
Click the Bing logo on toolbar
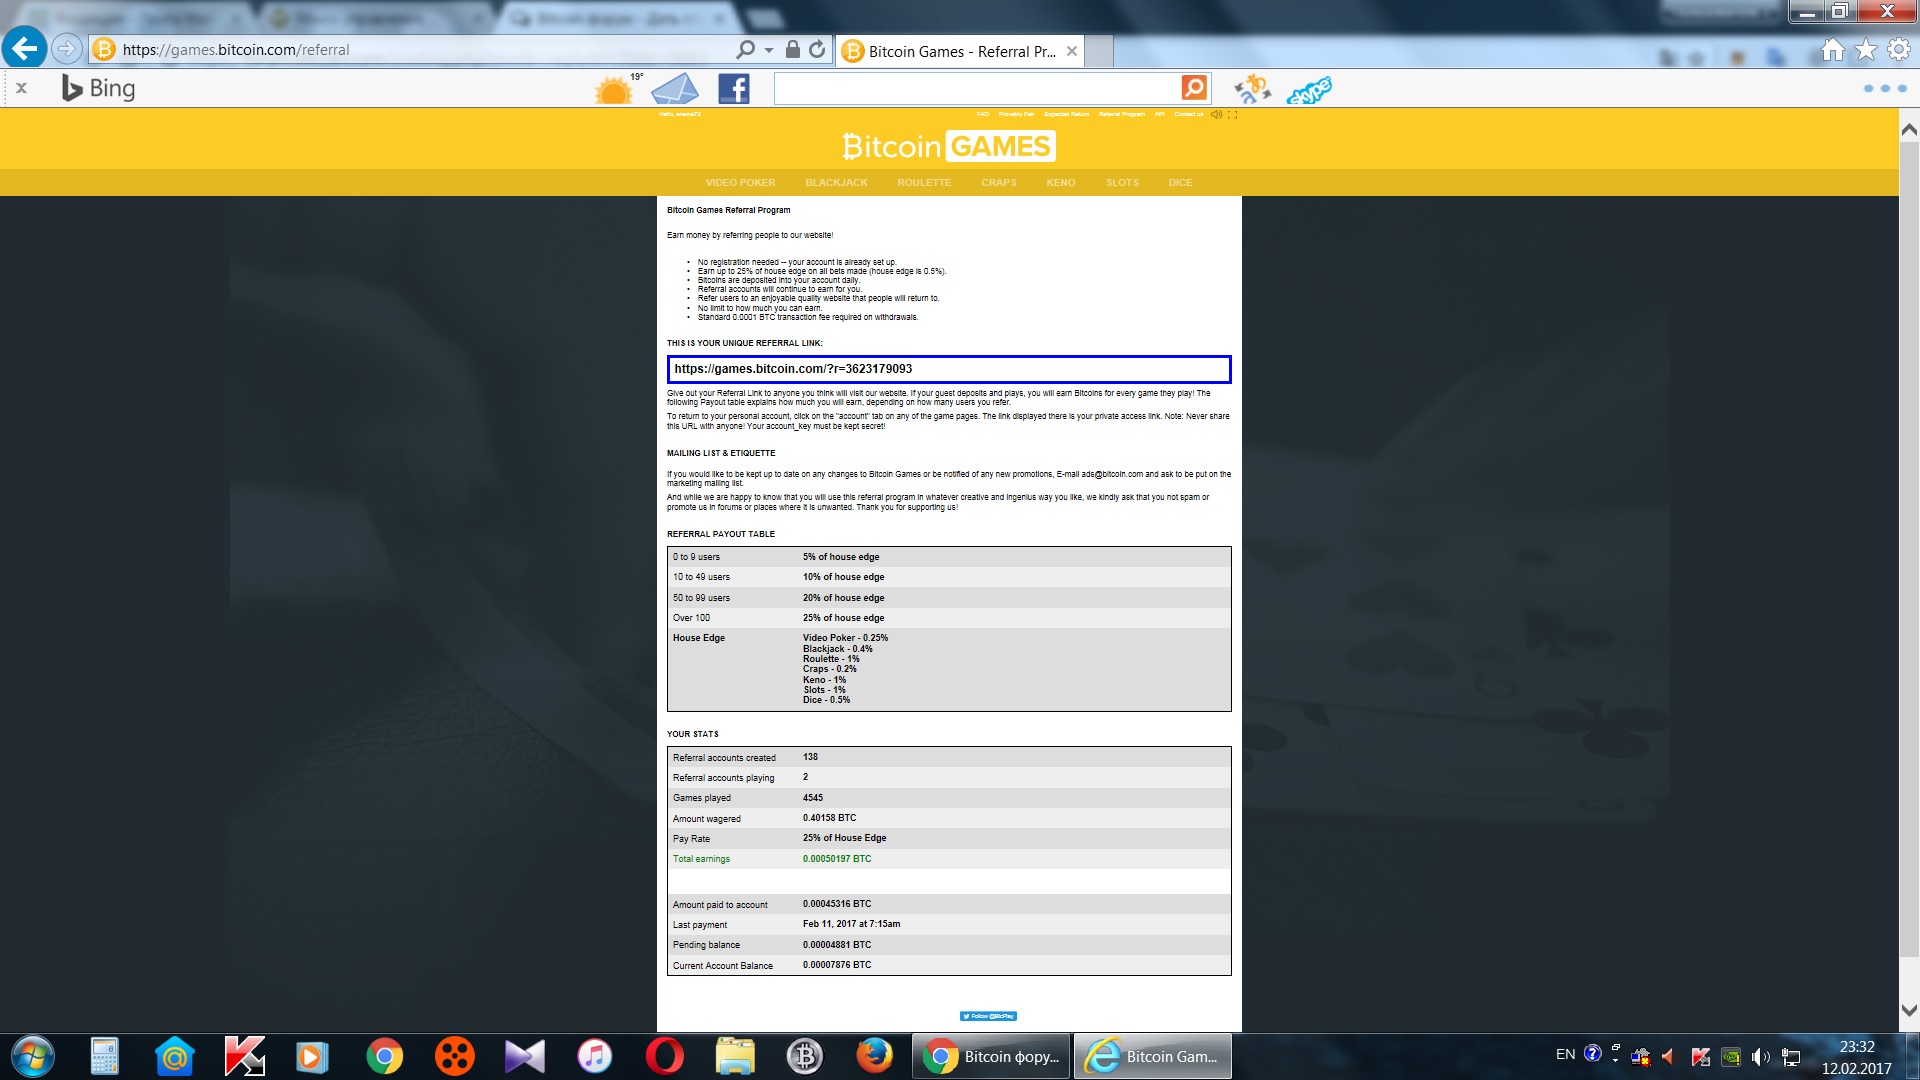click(x=98, y=88)
